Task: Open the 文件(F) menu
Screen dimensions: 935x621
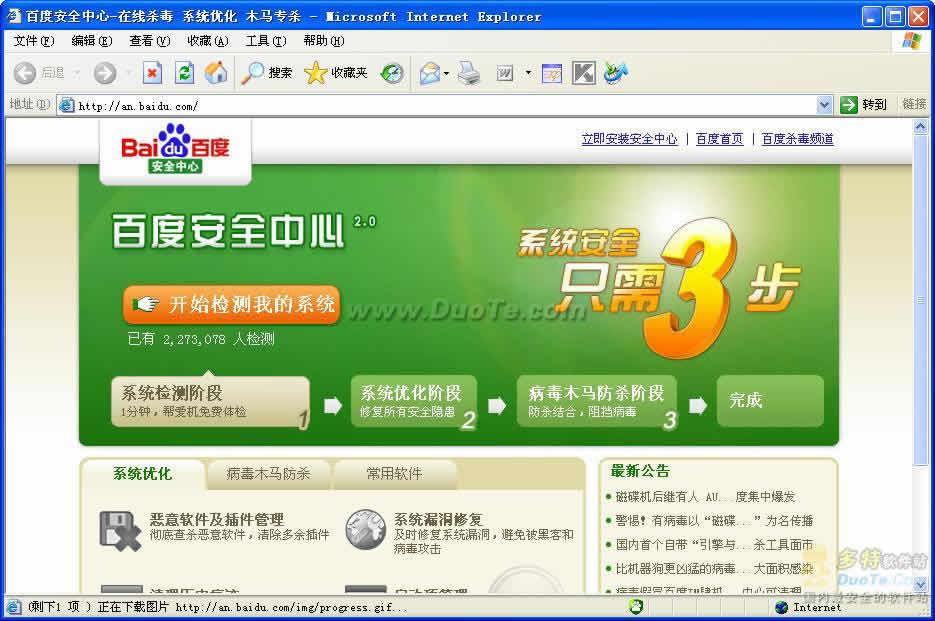Action: tap(34, 41)
